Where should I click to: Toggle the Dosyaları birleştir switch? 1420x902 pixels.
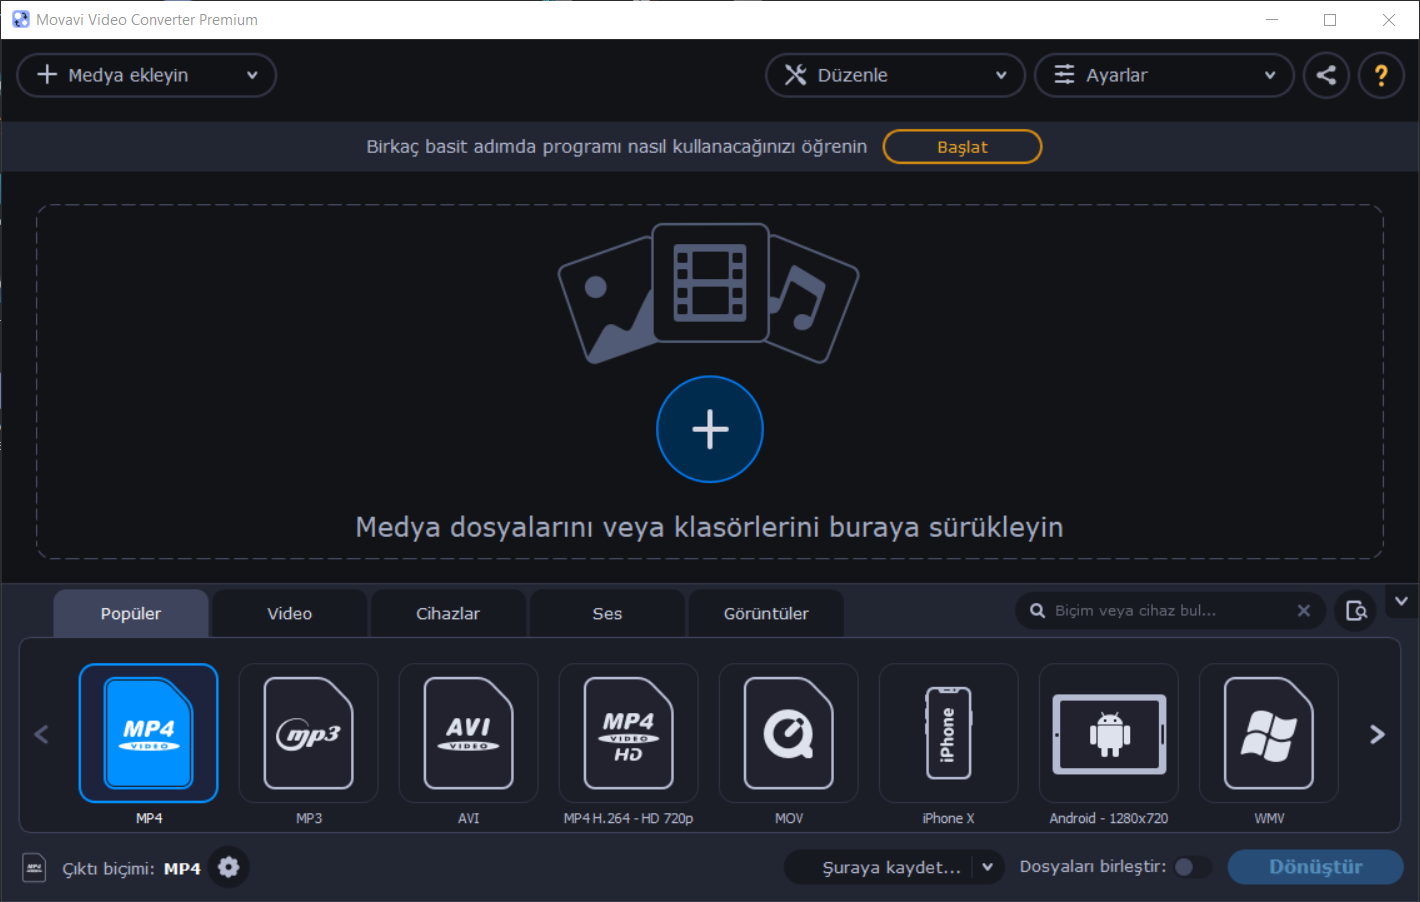(x=1192, y=867)
